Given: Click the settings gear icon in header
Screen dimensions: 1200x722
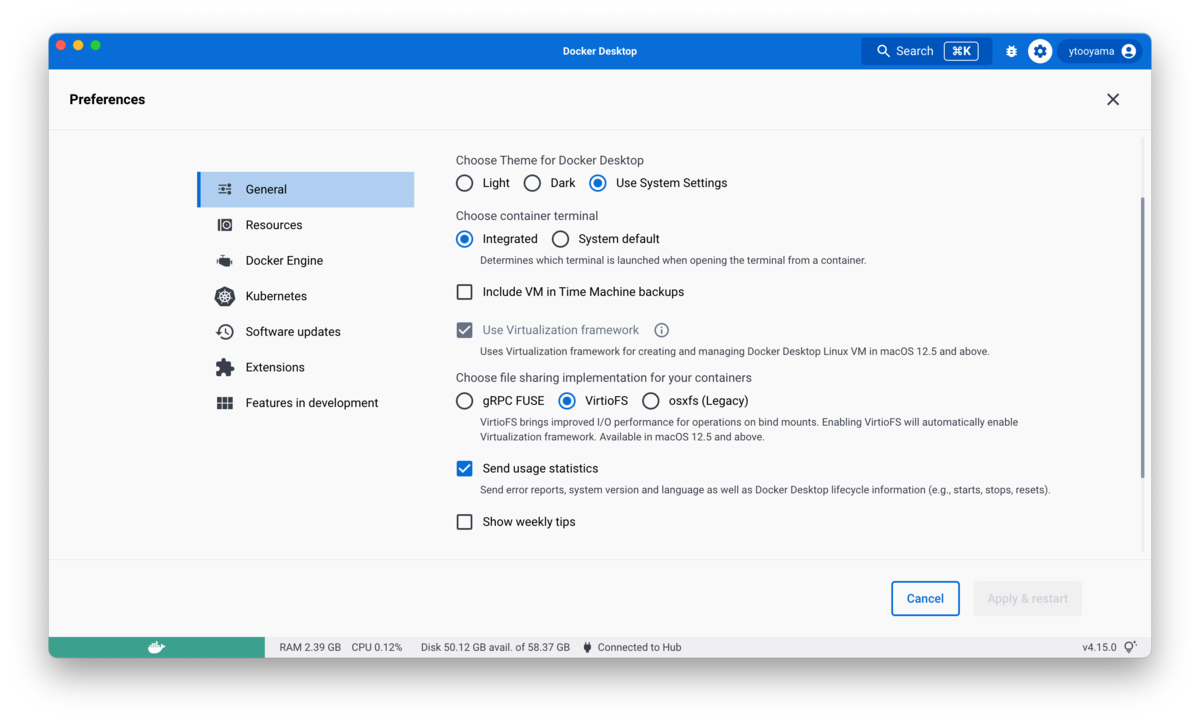Looking at the screenshot, I should coord(1040,51).
